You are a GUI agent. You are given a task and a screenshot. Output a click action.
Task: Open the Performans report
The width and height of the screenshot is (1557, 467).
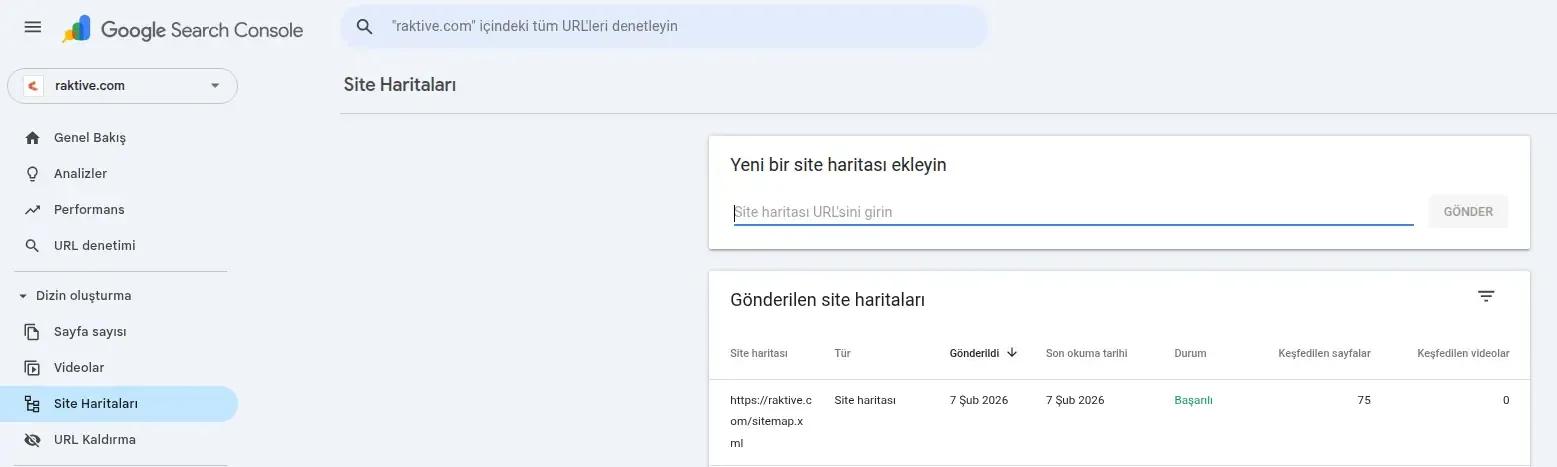[120, 210]
